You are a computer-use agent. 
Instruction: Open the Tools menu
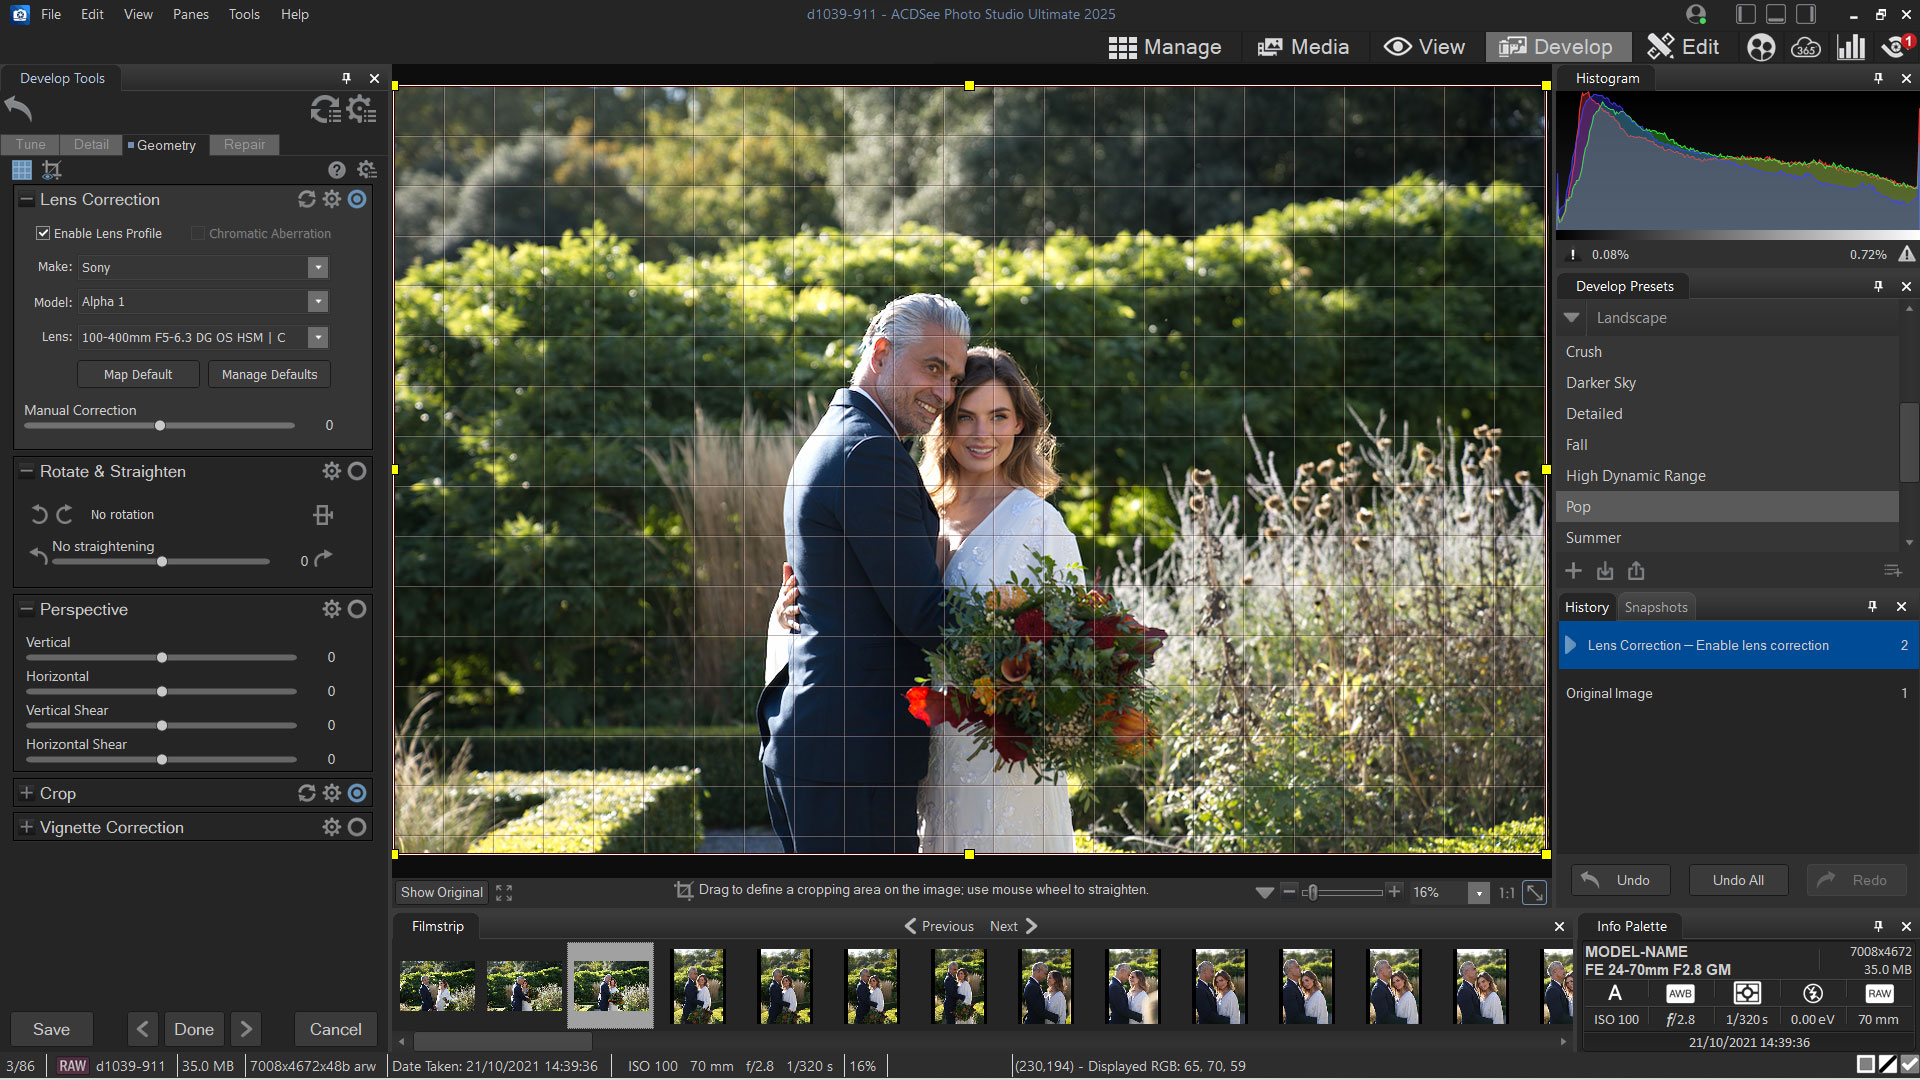click(x=244, y=14)
